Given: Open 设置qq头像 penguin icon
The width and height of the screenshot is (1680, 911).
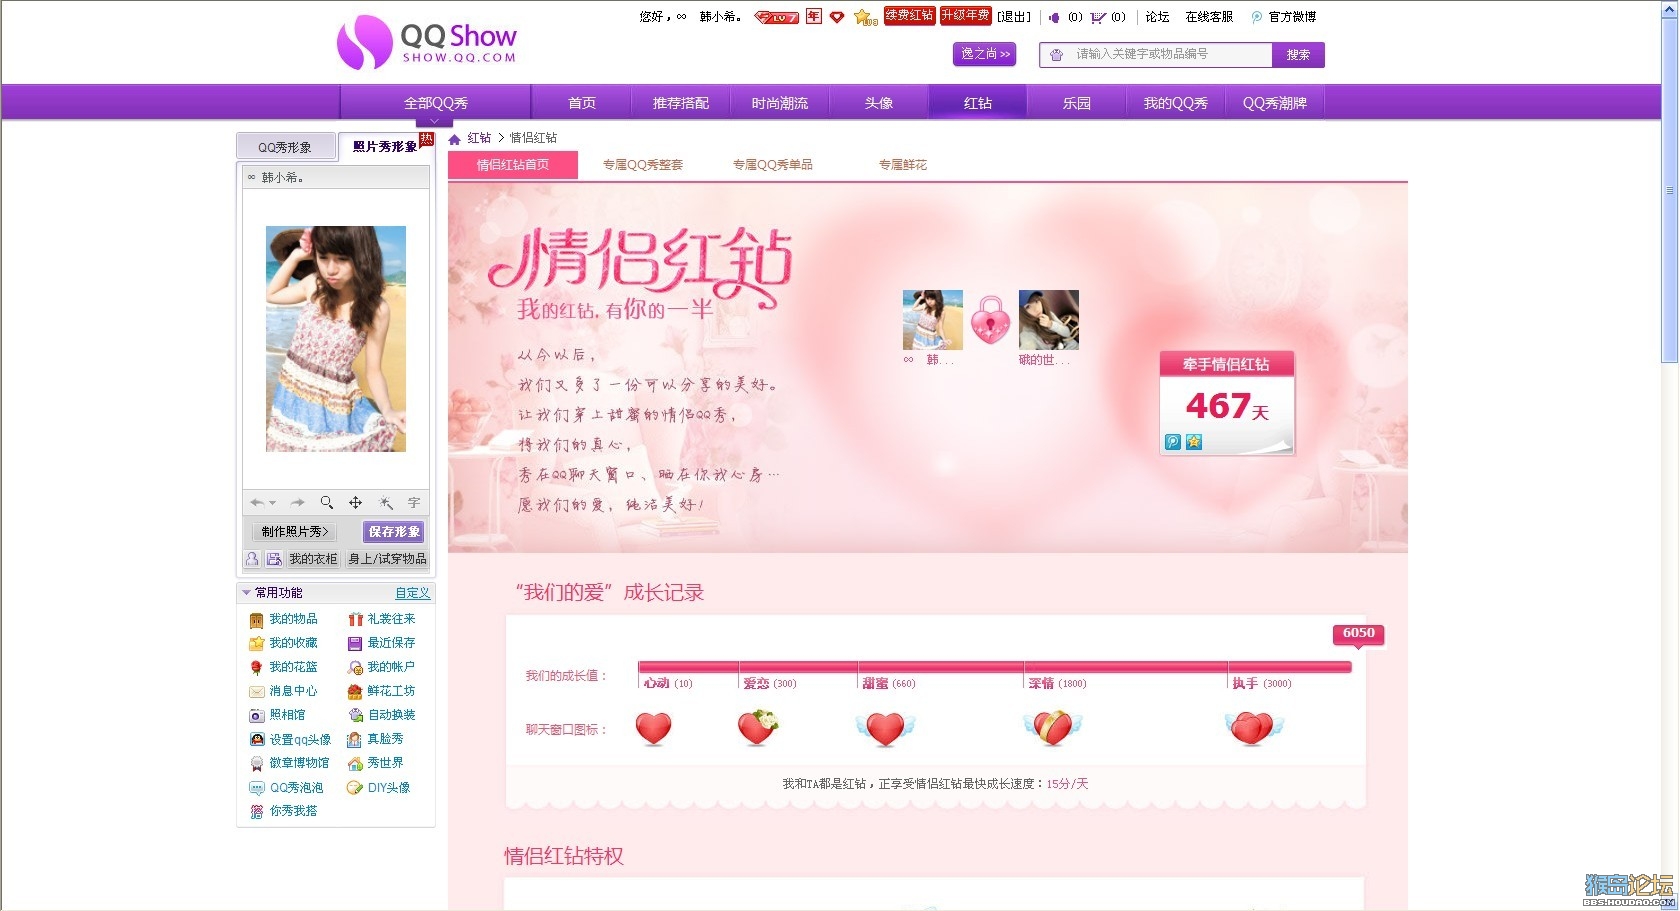Looking at the screenshot, I should click(x=257, y=740).
